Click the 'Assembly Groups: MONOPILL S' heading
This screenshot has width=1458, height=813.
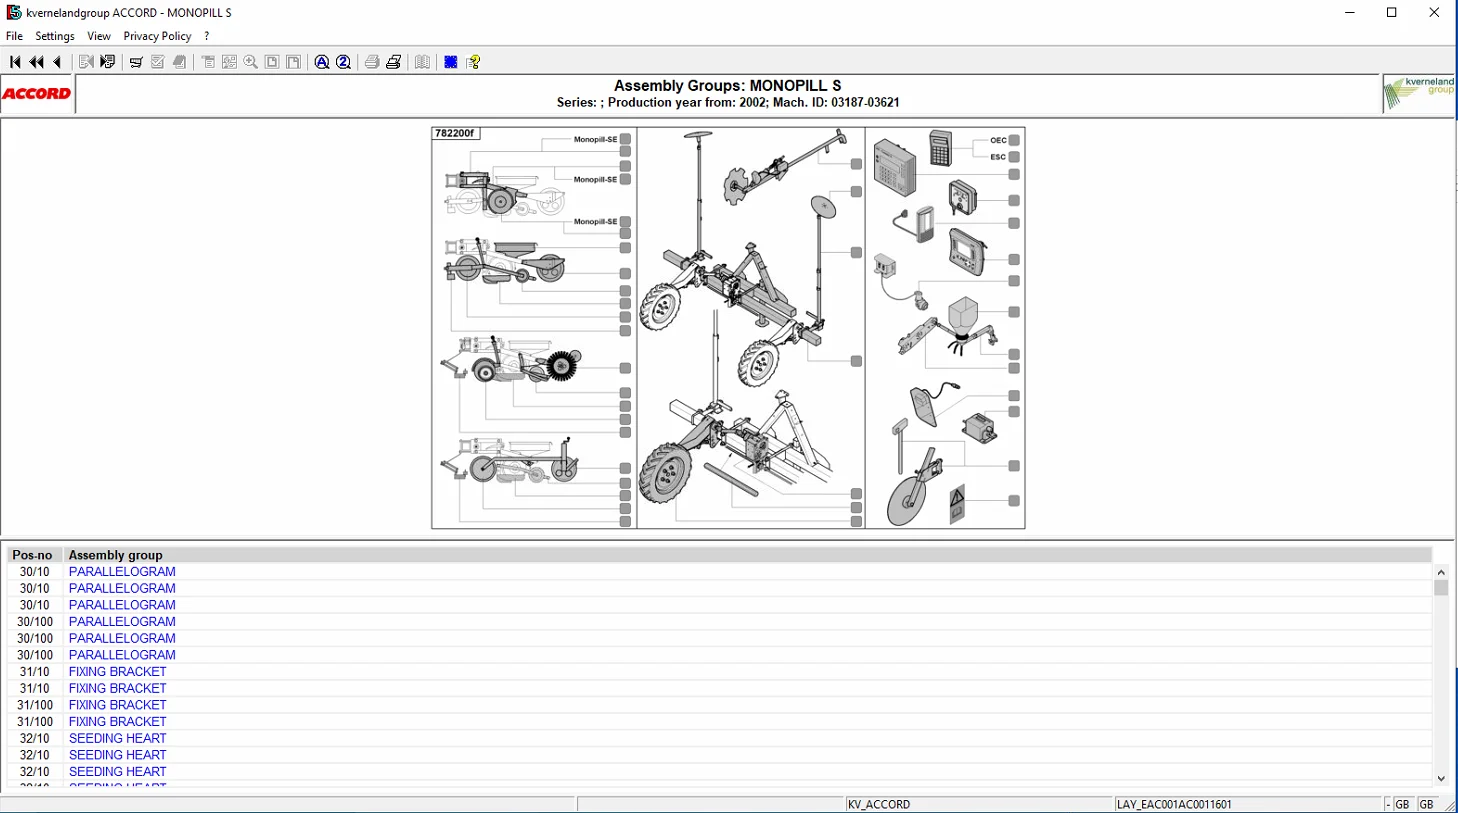point(728,86)
